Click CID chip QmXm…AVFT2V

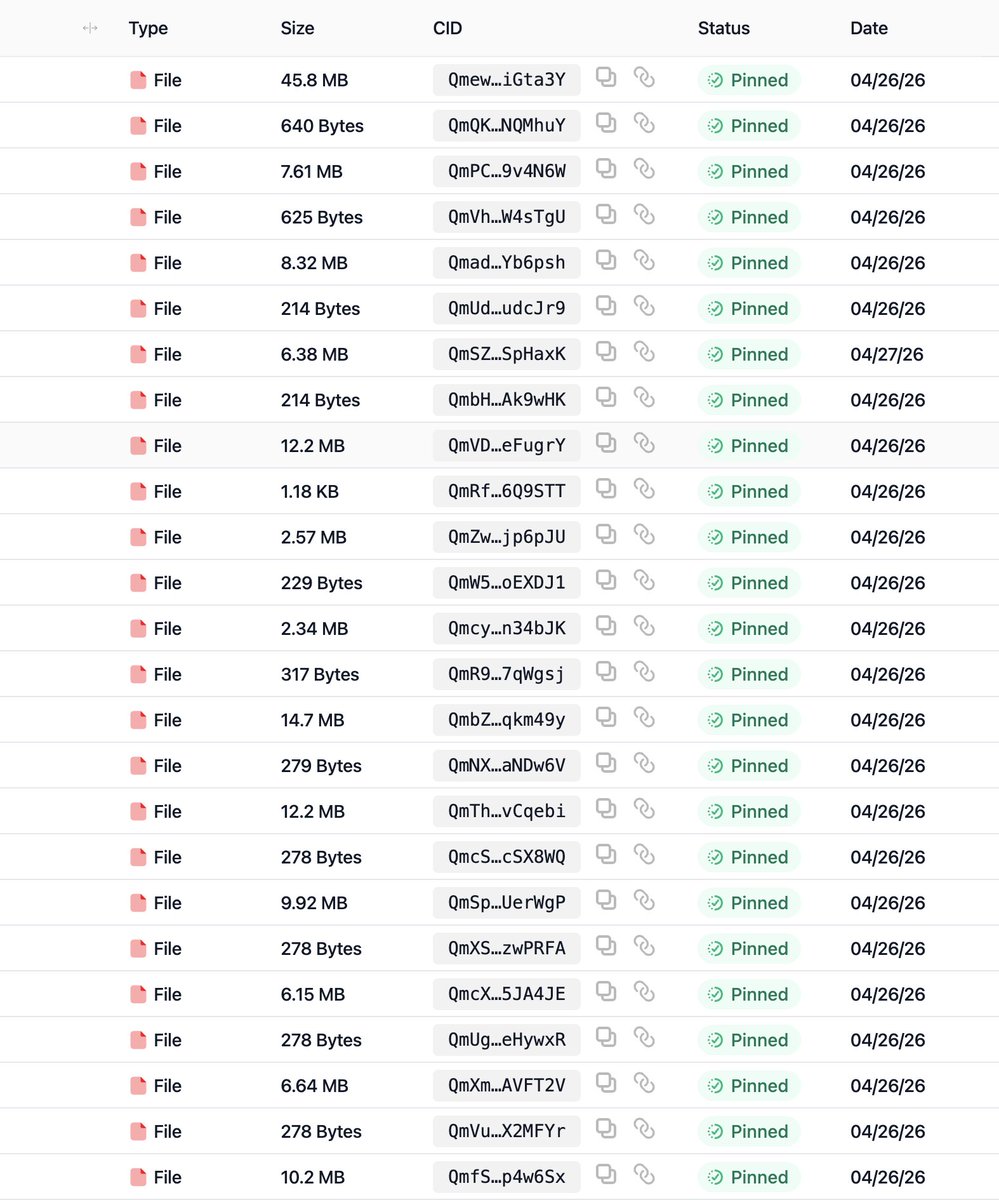tap(507, 1086)
